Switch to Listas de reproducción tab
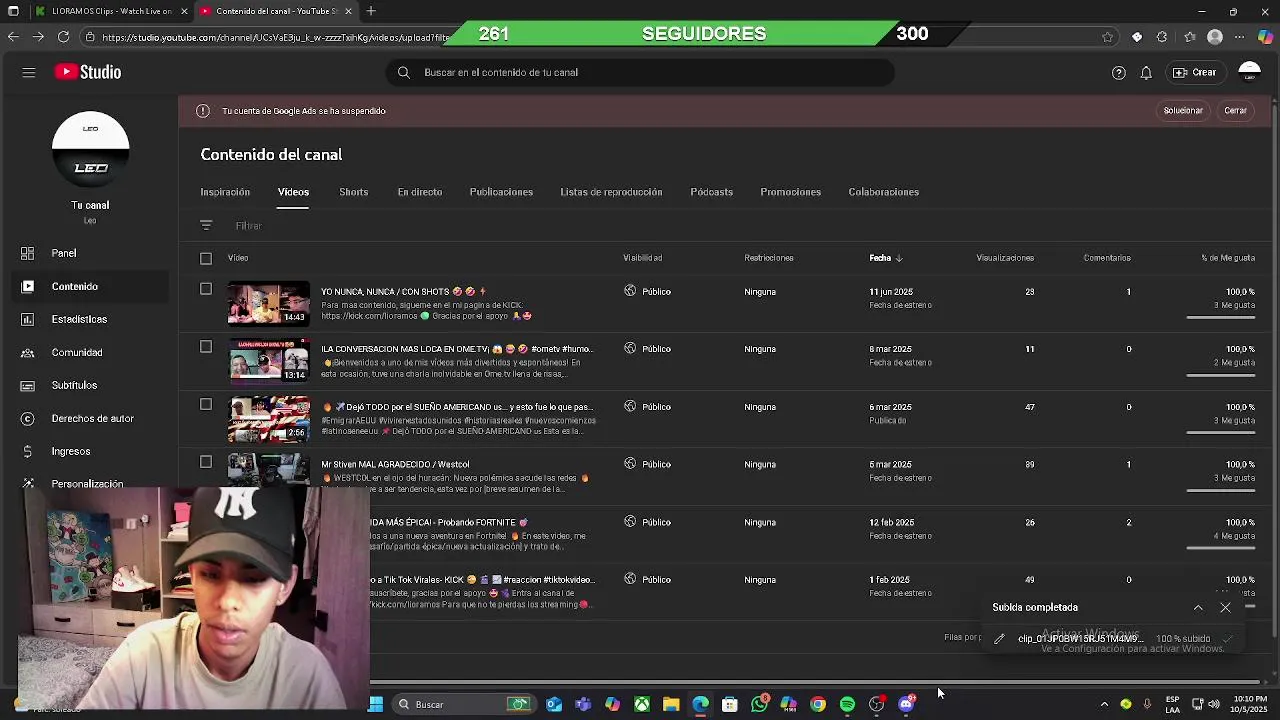This screenshot has height=720, width=1280. (x=611, y=192)
